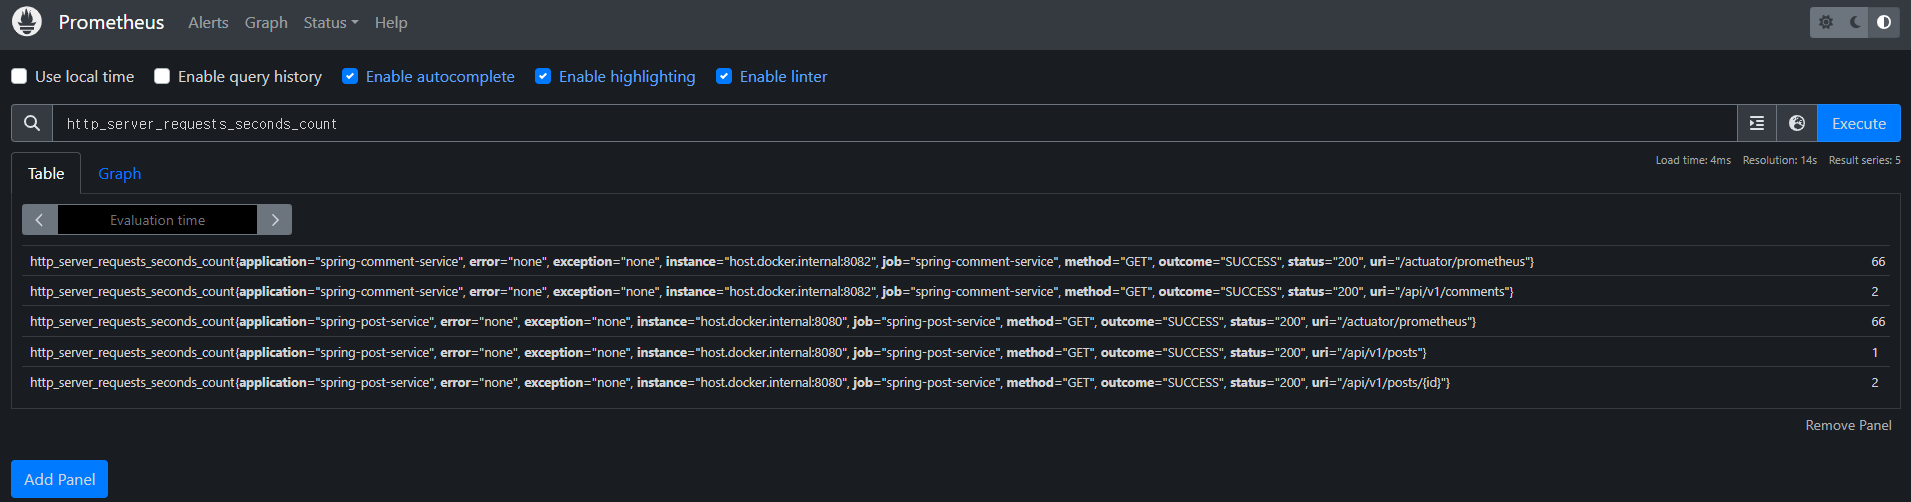Image resolution: width=1911 pixels, height=502 pixels.
Task: Click the /api/v1/posts/{id} result row
Action: pos(956,382)
